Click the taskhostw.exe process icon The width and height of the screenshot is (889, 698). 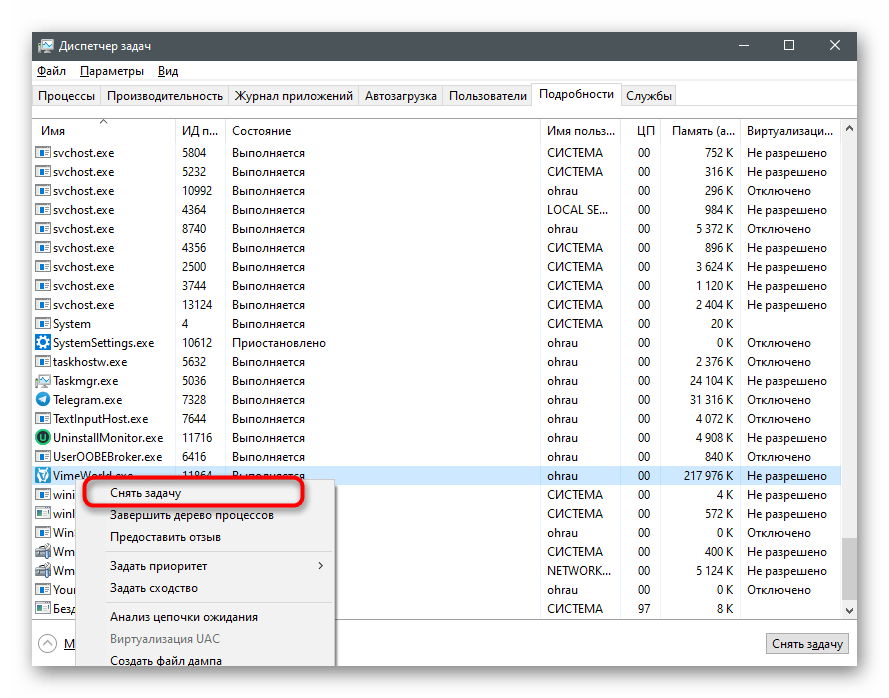[43, 361]
